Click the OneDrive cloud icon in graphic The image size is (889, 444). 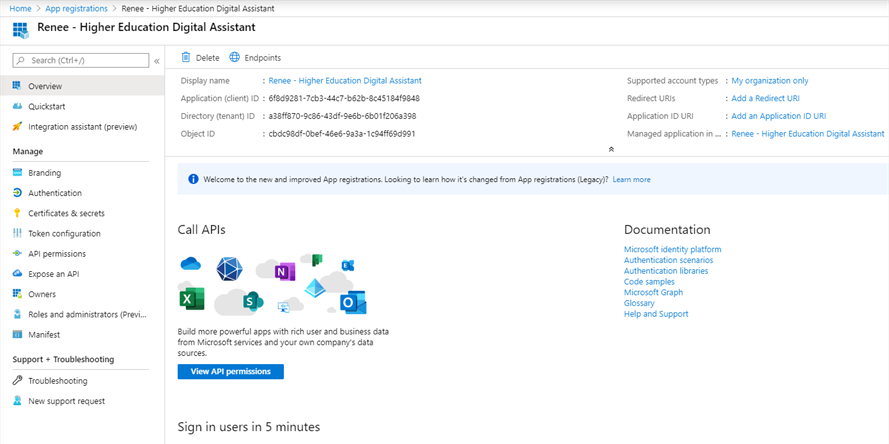coord(191,263)
